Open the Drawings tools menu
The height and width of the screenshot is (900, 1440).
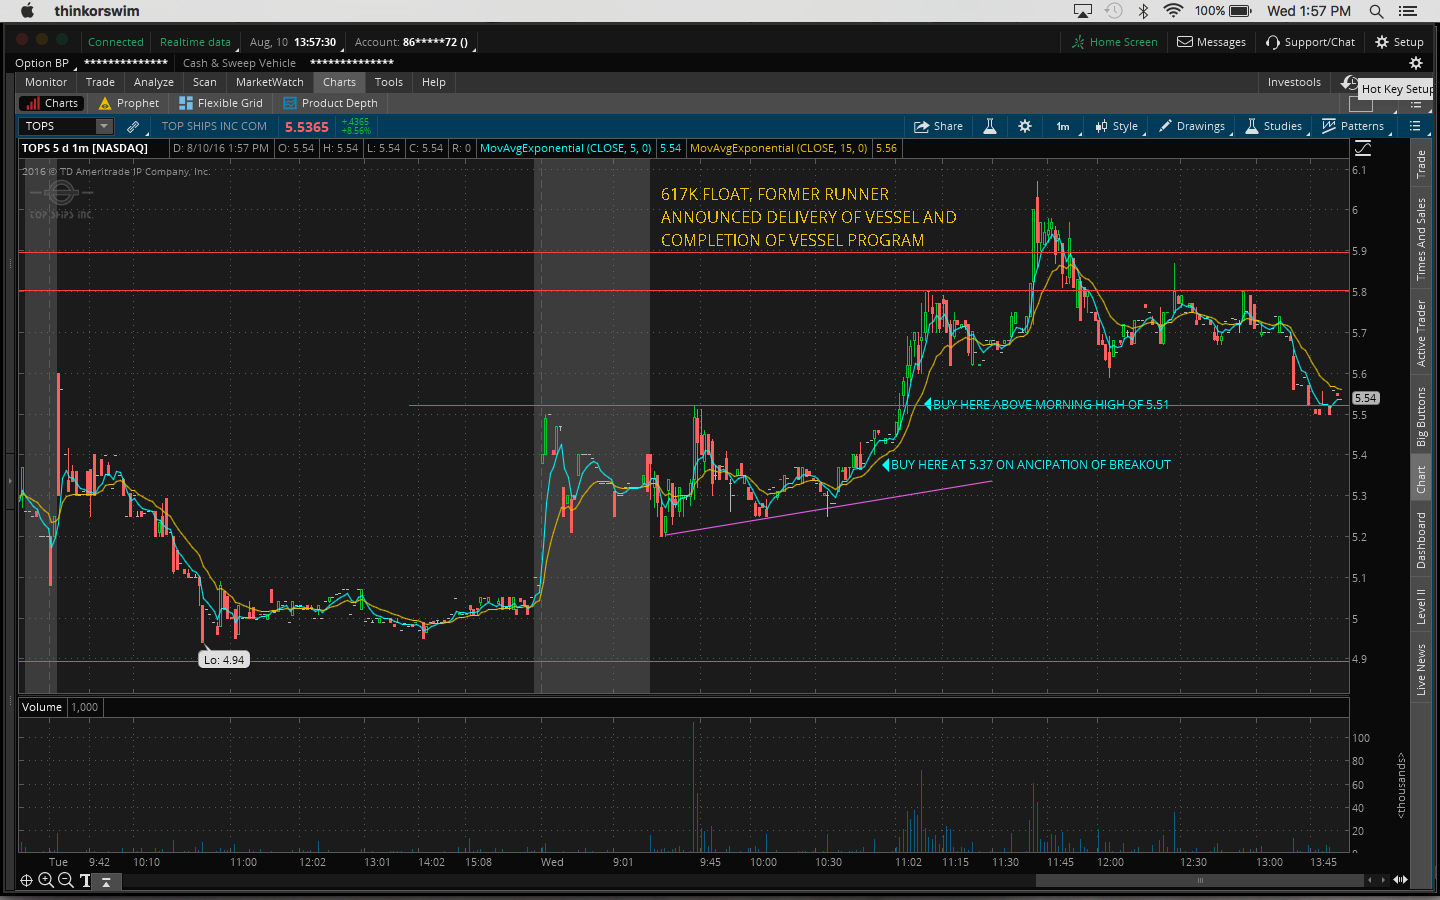(x=1192, y=126)
